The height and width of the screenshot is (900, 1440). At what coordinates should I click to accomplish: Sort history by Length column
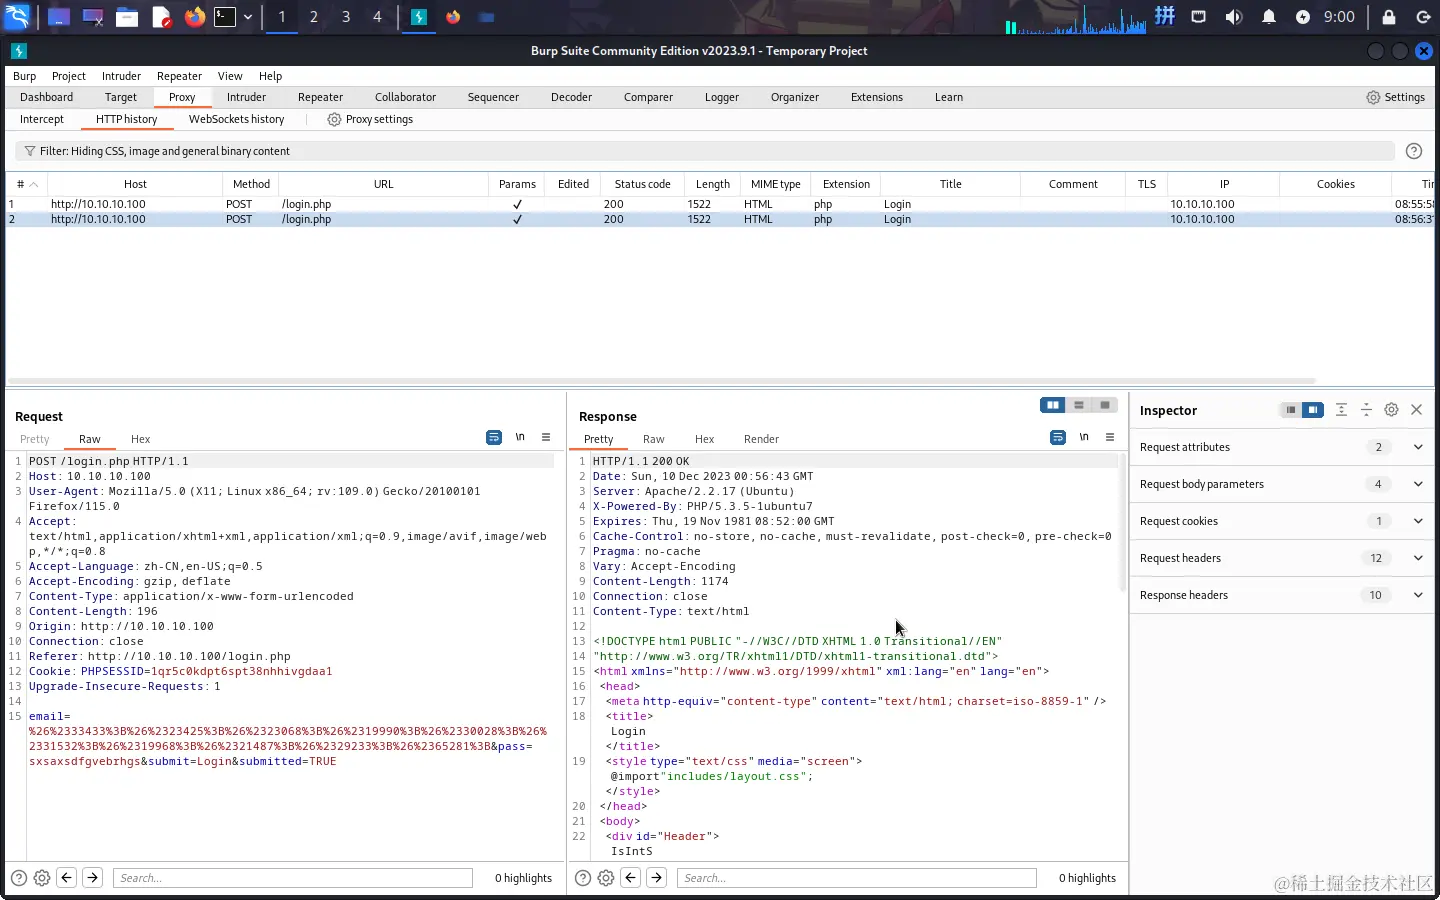[x=713, y=184]
